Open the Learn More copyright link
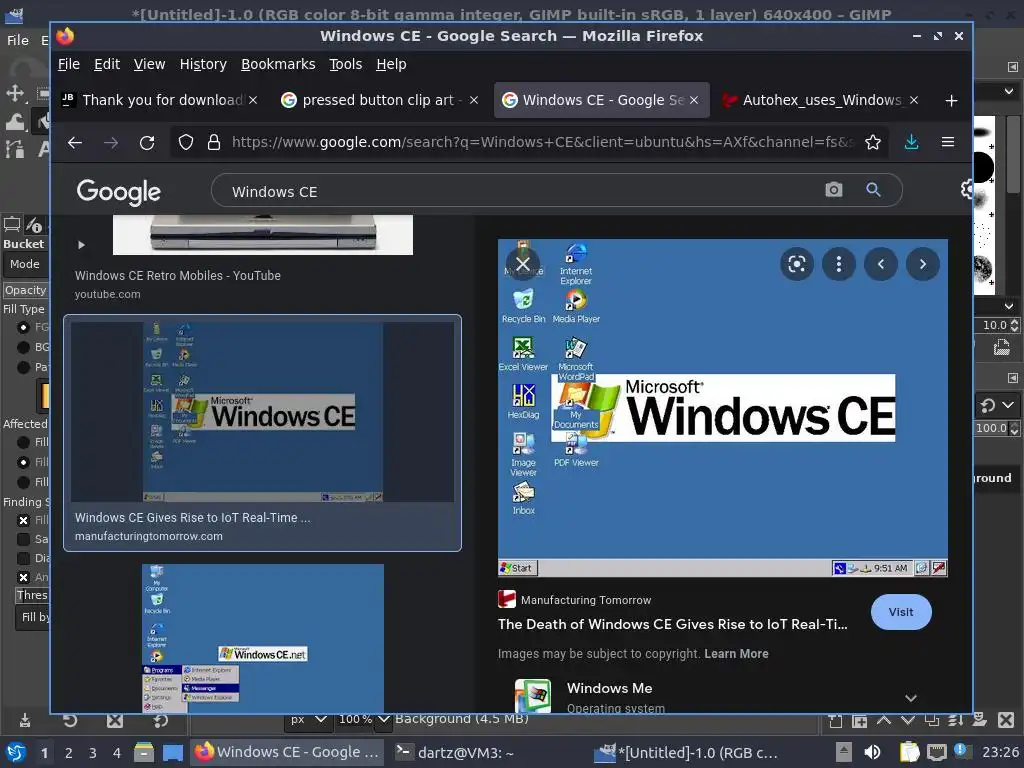 tap(736, 654)
